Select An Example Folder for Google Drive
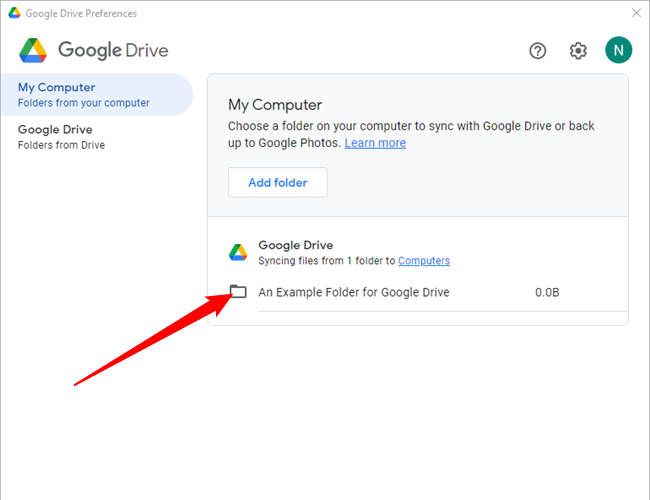 354,292
